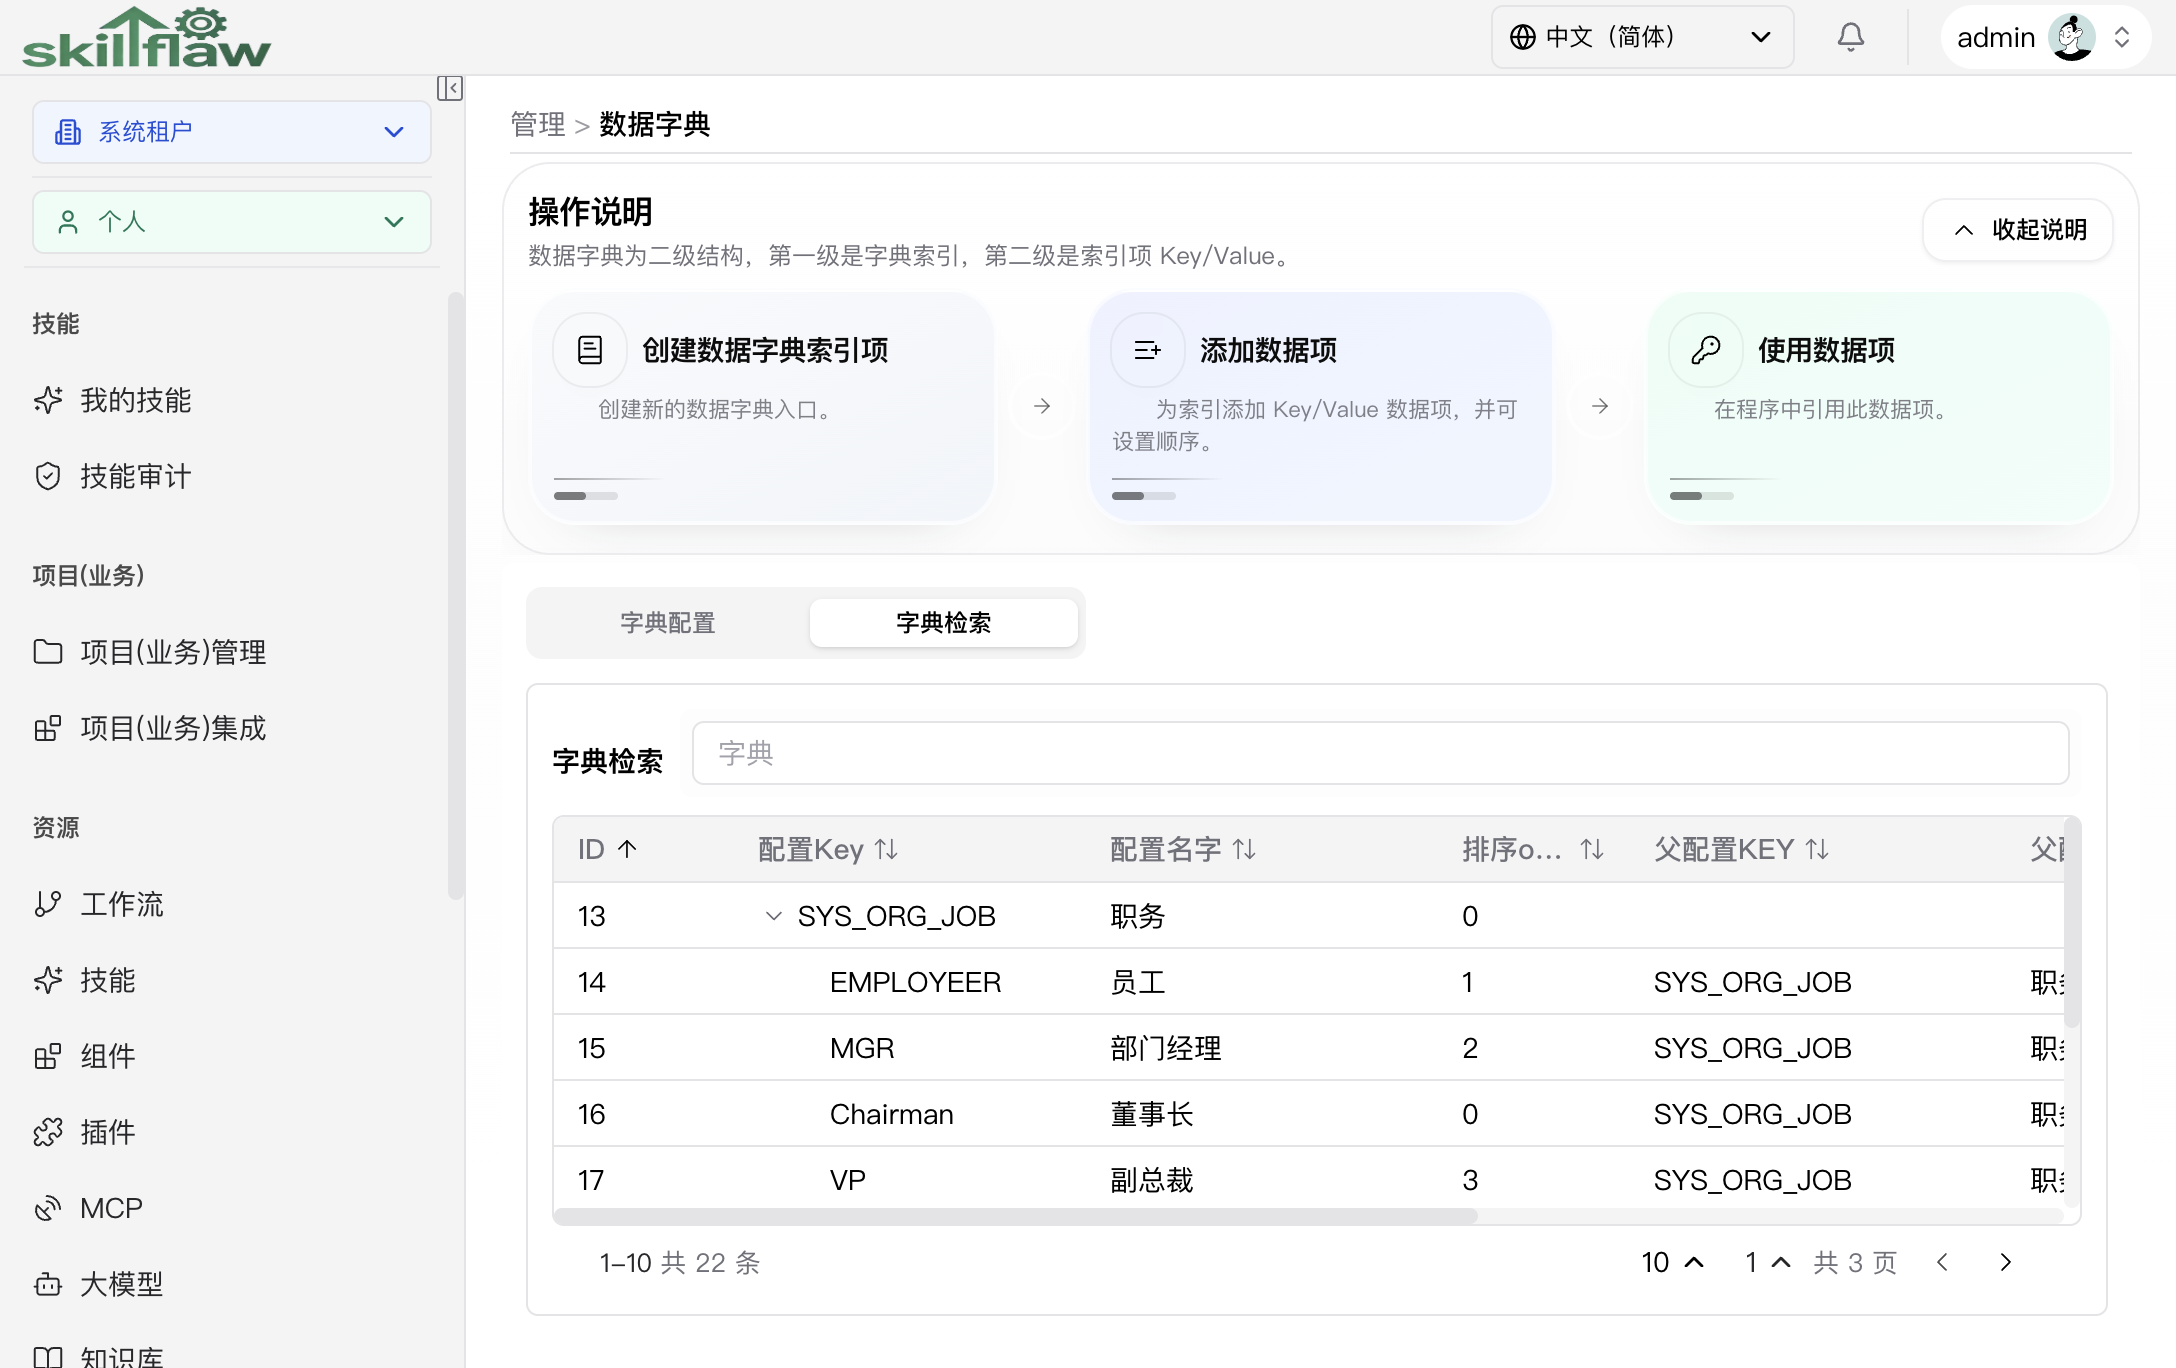The image size is (2176, 1368).
Task: Open the page number 1 dropdown
Action: pos(1768,1262)
